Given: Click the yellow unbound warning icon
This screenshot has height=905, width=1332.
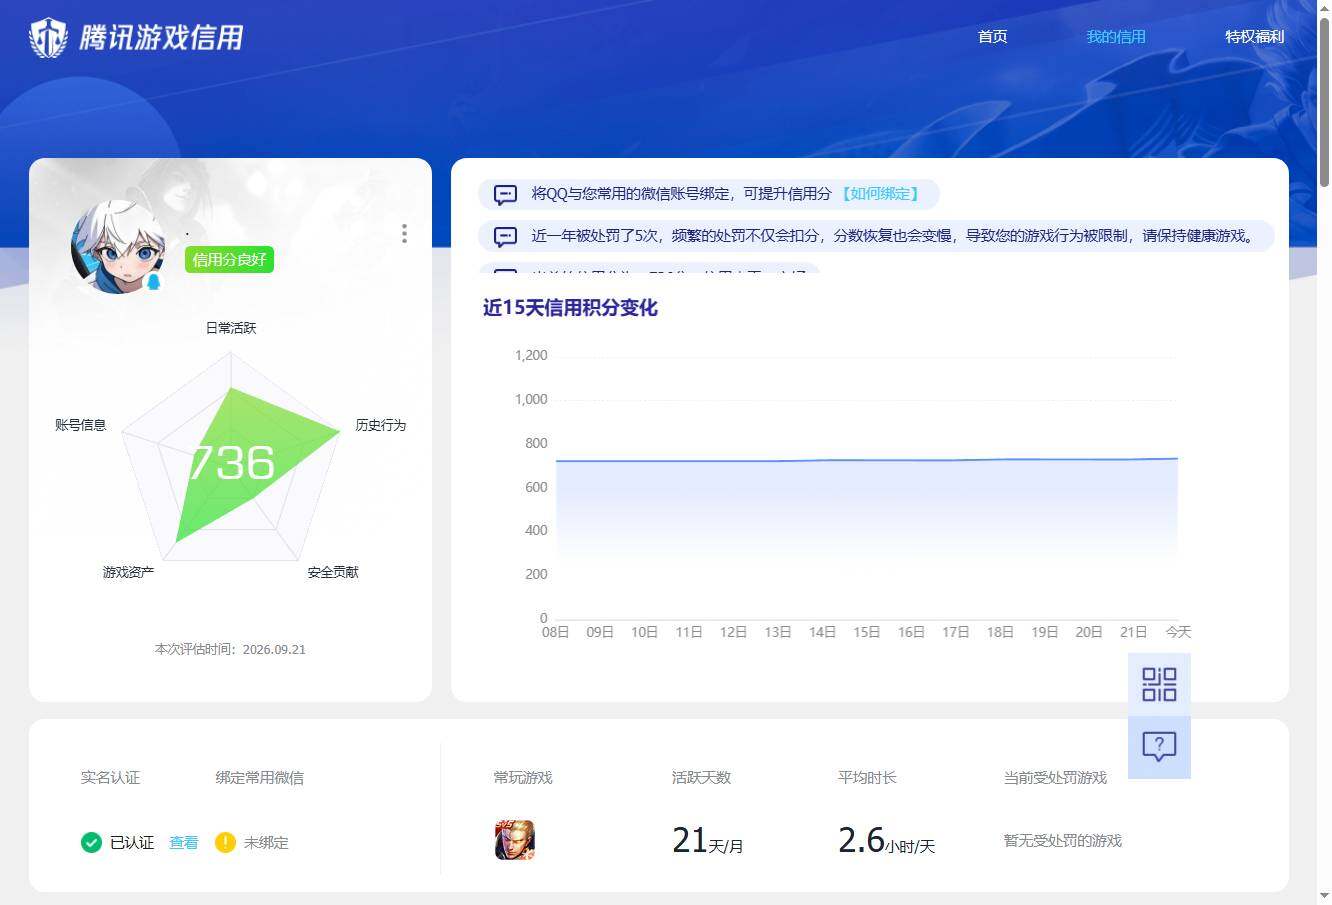Looking at the screenshot, I should (x=225, y=842).
